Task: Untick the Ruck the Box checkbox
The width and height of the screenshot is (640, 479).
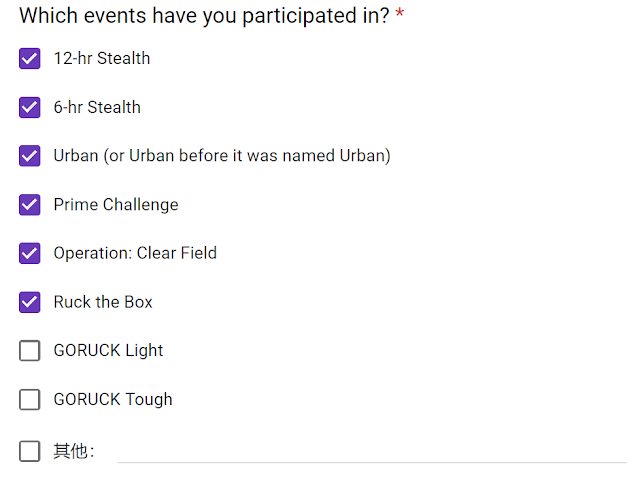Action: click(29, 302)
